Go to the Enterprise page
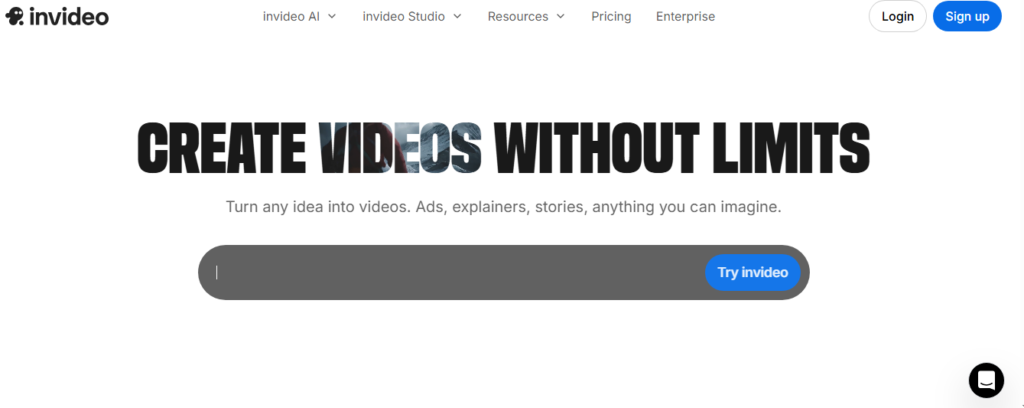1024x408 pixels. point(685,16)
